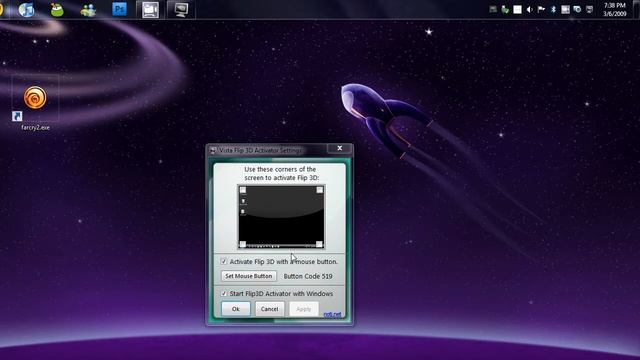Click the Set Mouse Button button

(x=249, y=276)
